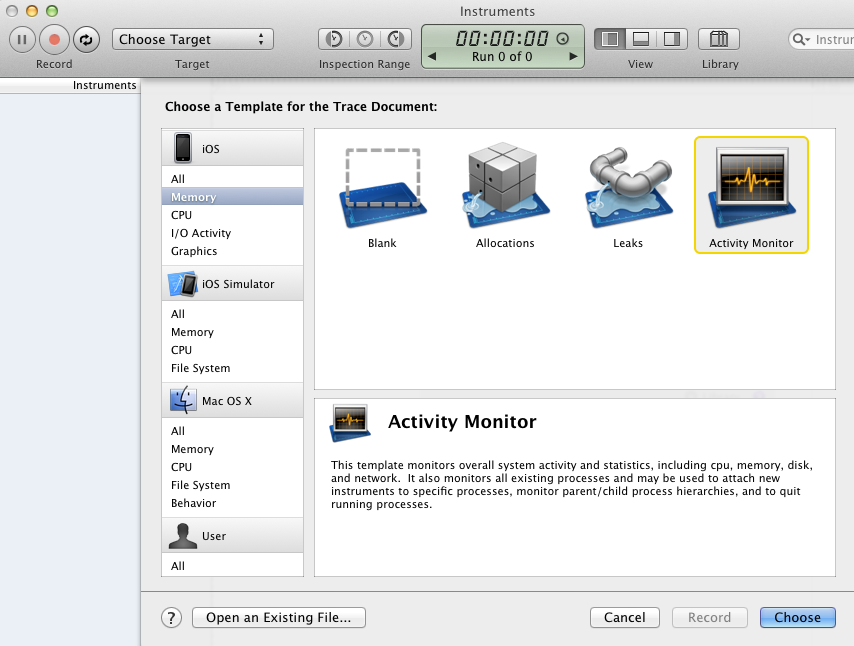
Task: Select Memory under iOS
Action: pyautogui.click(x=233, y=197)
